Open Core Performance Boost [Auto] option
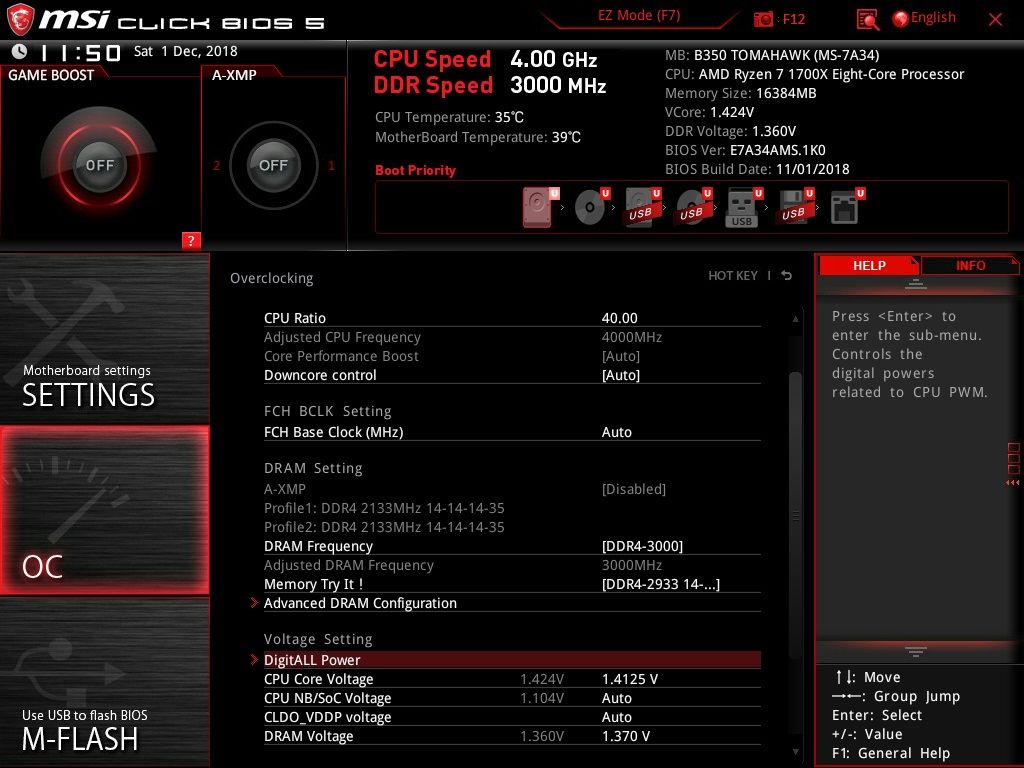 pos(620,357)
